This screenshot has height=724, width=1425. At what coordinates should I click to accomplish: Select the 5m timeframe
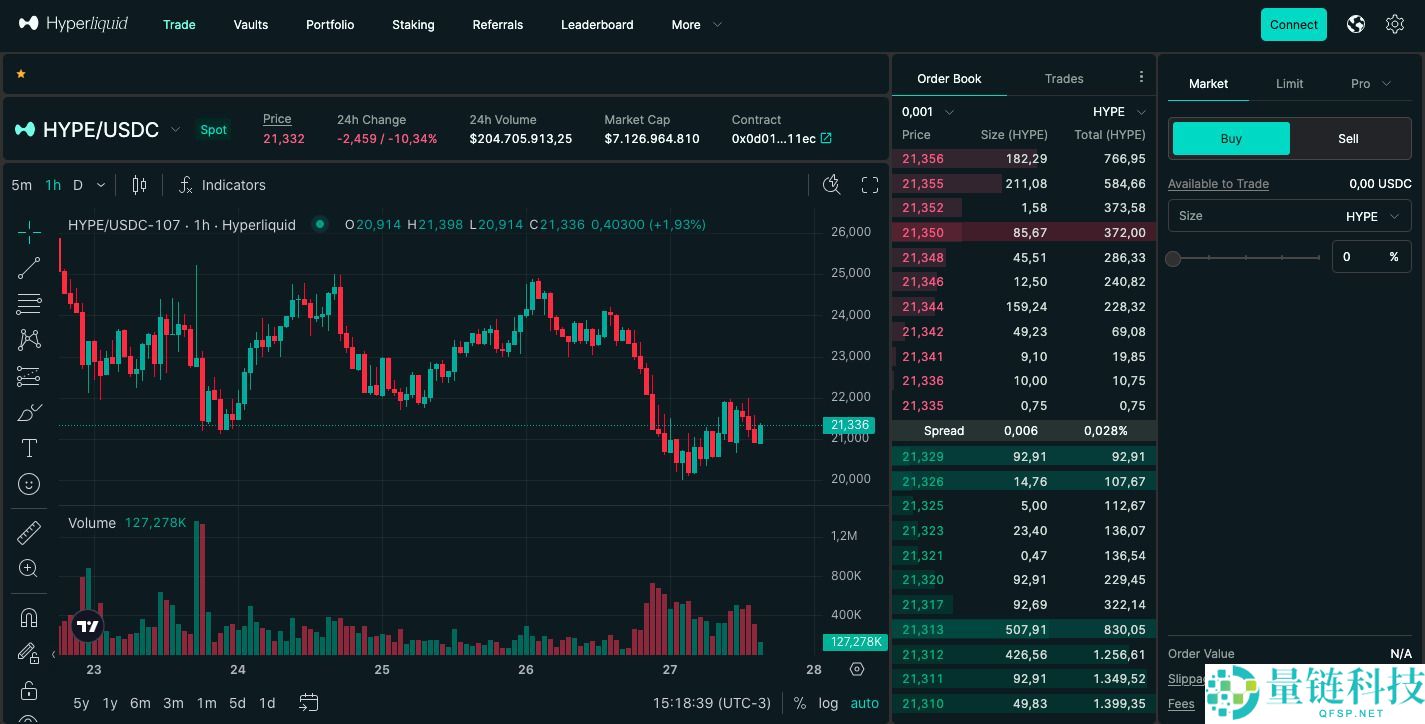(x=21, y=185)
